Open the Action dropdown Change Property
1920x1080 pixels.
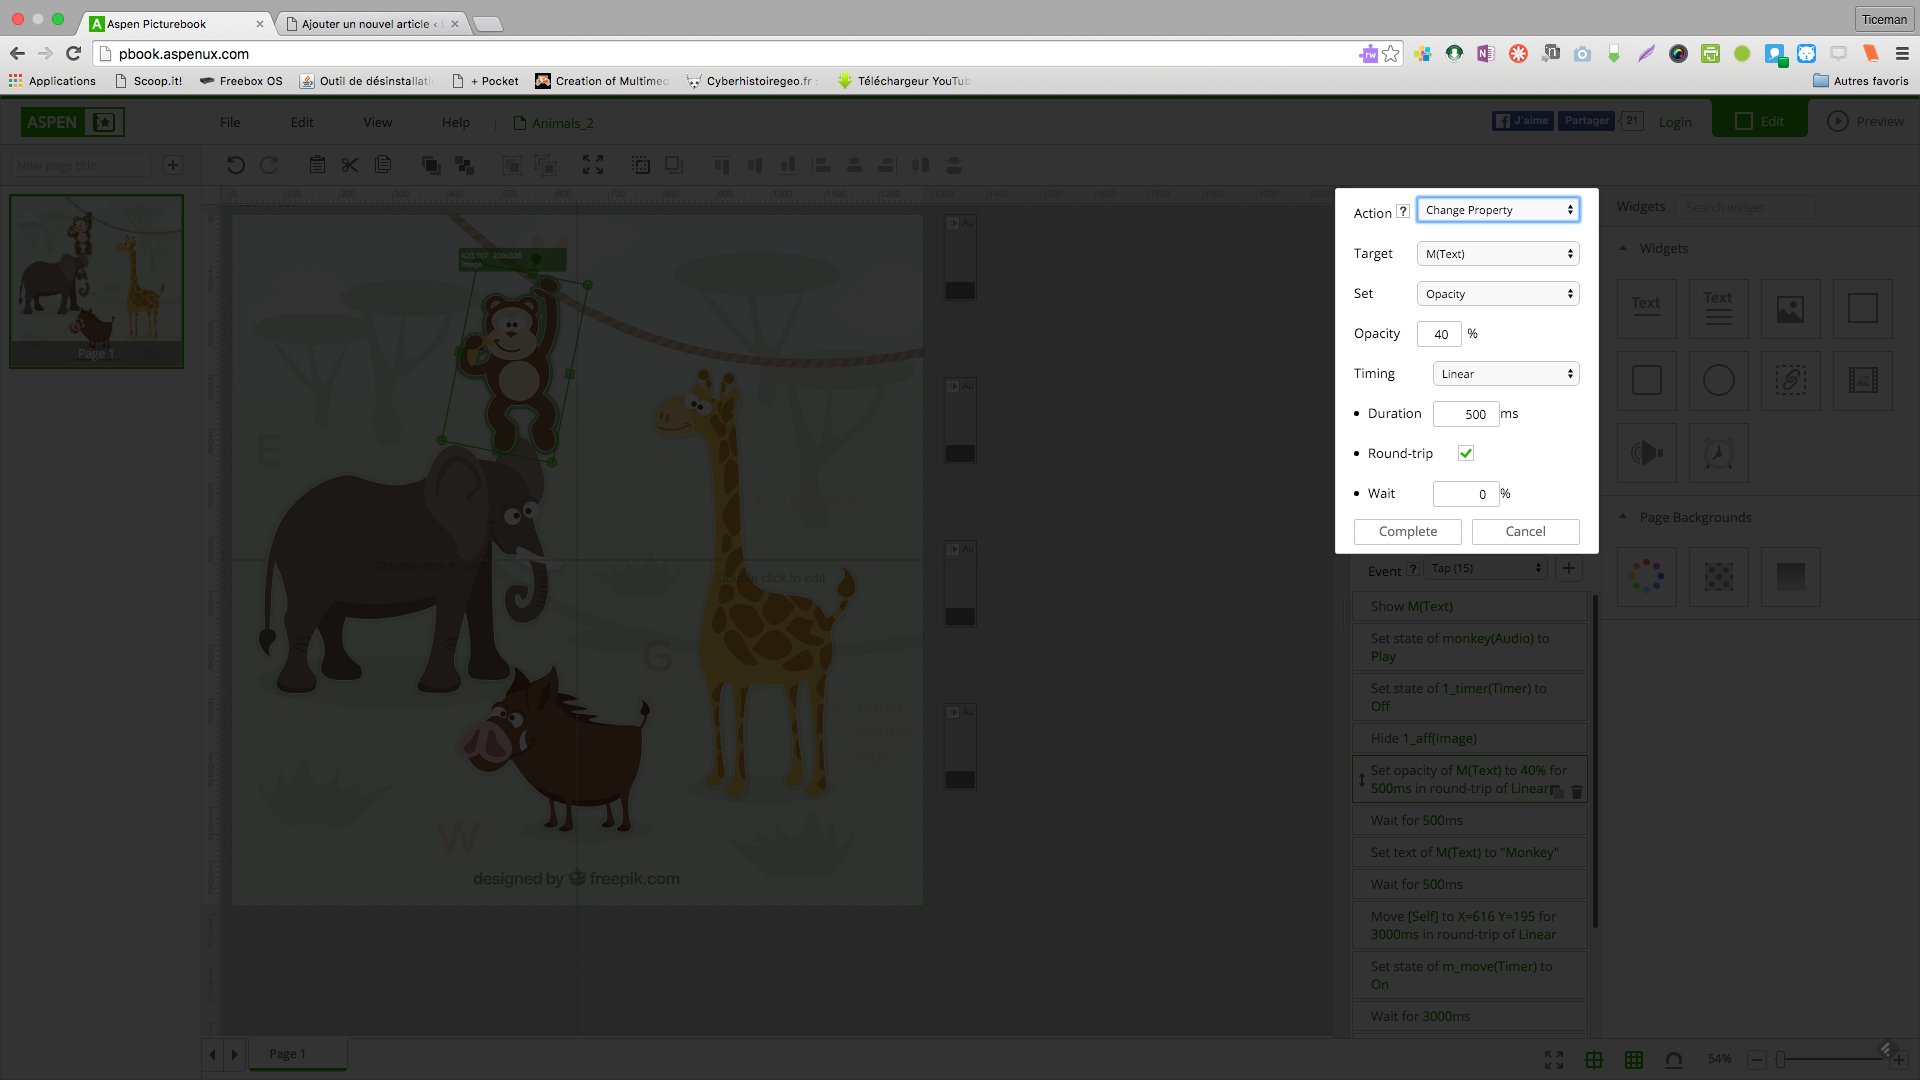tap(1498, 209)
